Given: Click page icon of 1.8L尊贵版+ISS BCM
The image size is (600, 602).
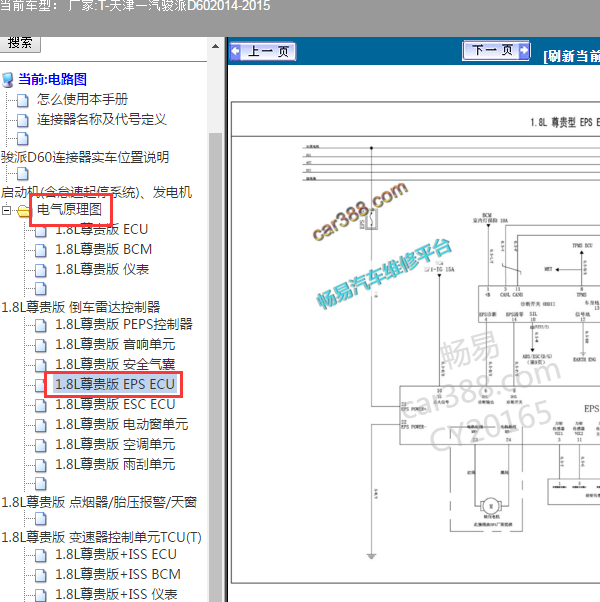Looking at the screenshot, I should (41, 576).
